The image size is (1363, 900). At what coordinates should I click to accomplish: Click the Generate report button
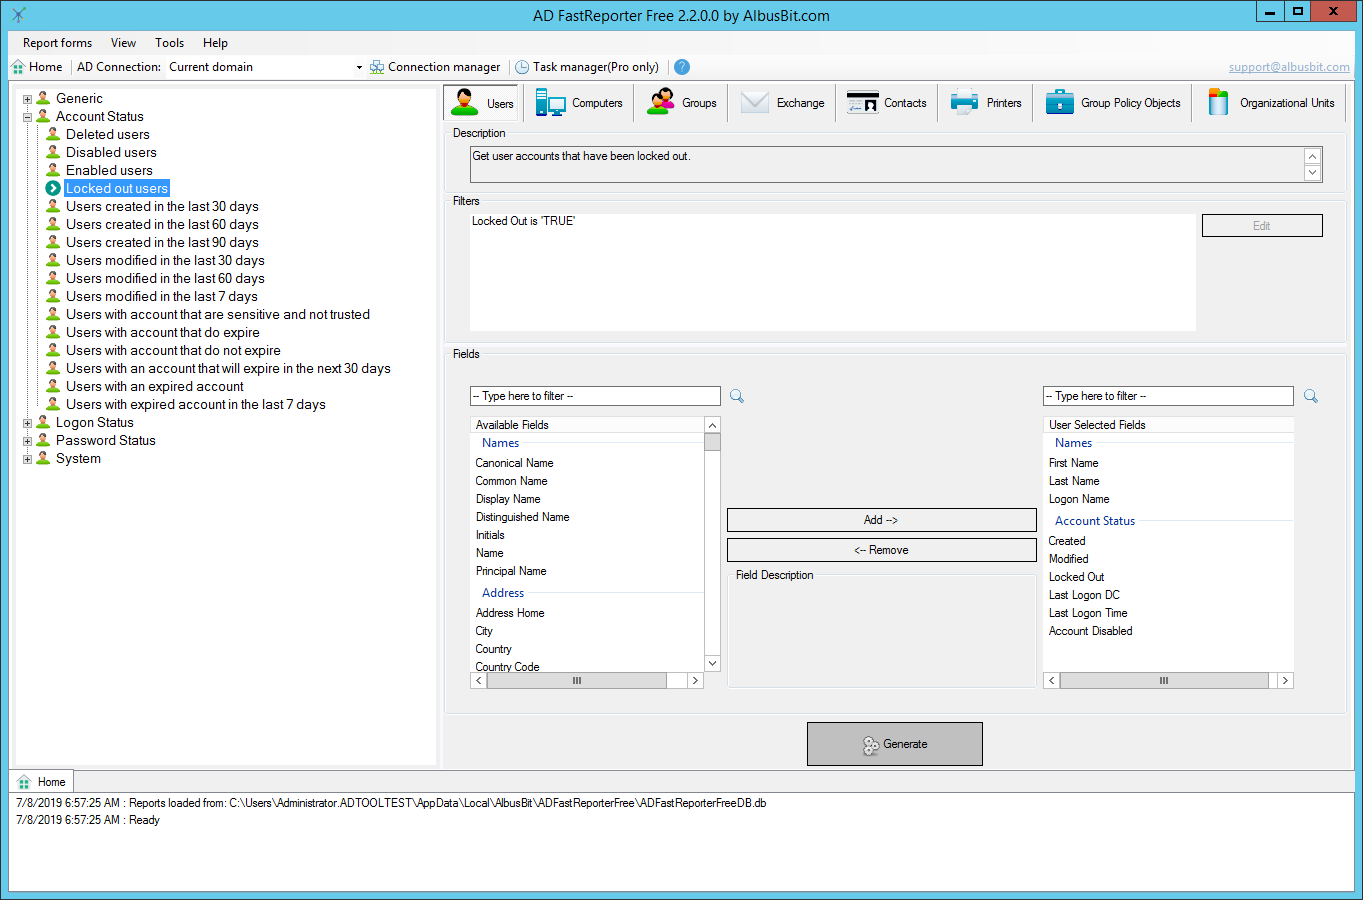[x=895, y=744]
